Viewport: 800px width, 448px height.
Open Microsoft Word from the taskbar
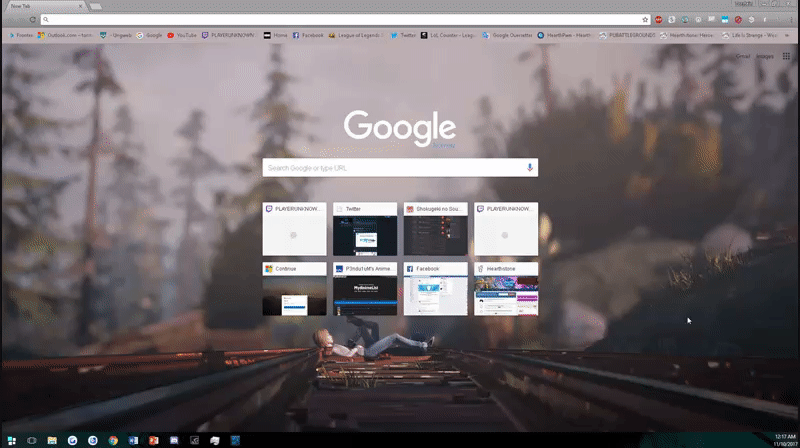pyautogui.click(x=133, y=440)
